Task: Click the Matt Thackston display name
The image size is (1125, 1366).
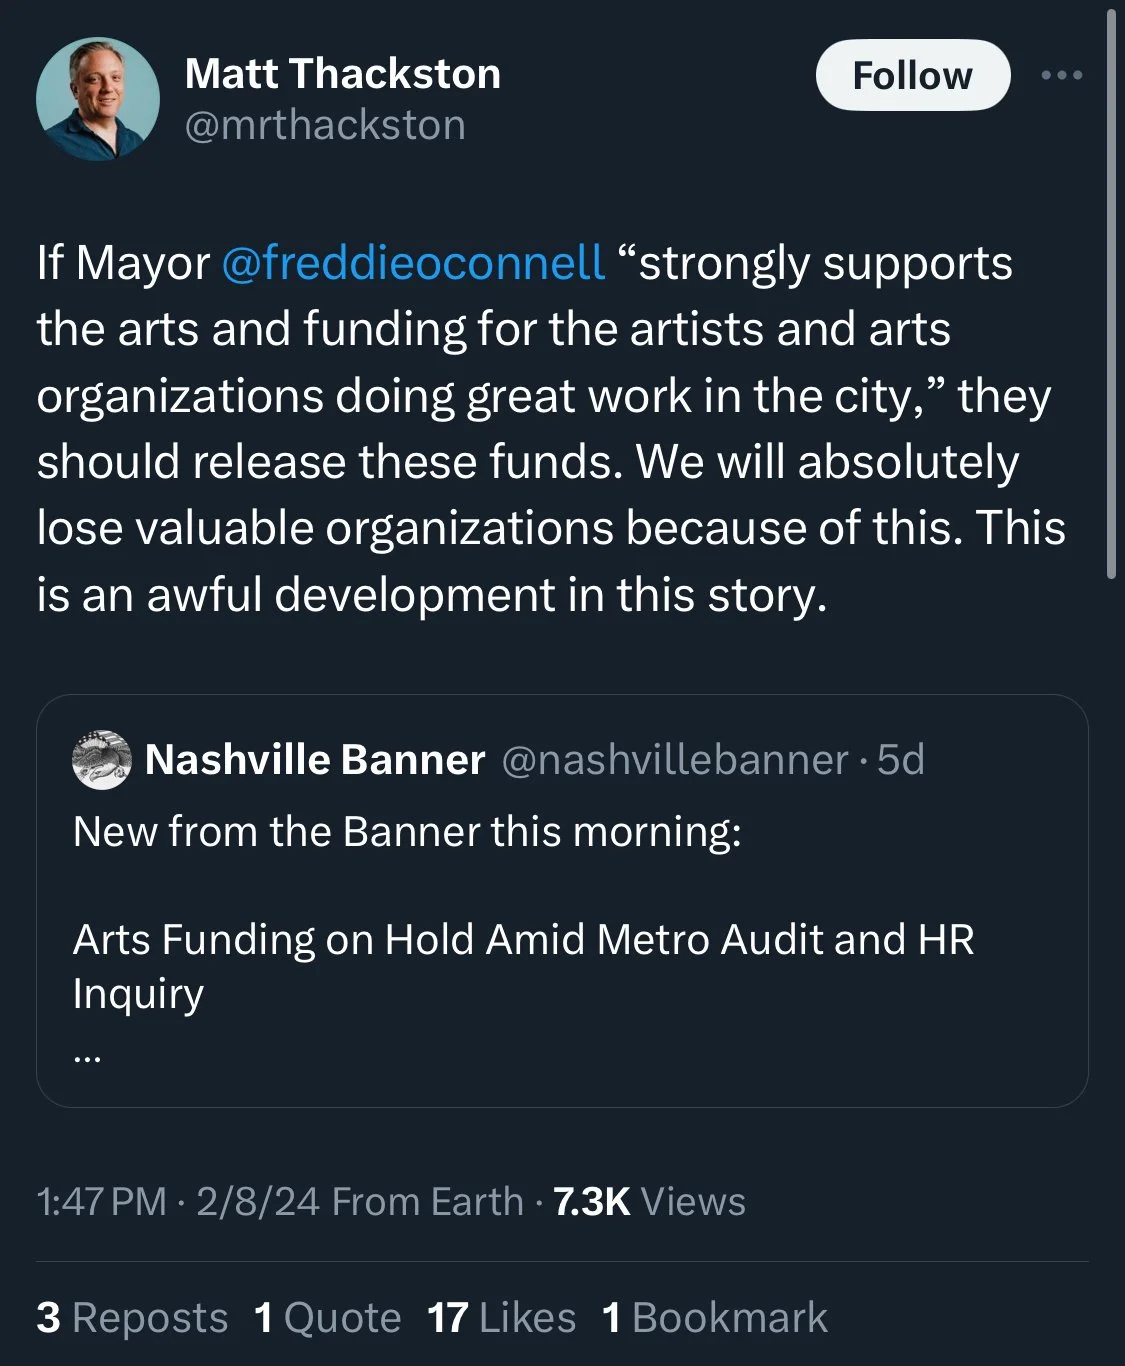Action: 342,74
